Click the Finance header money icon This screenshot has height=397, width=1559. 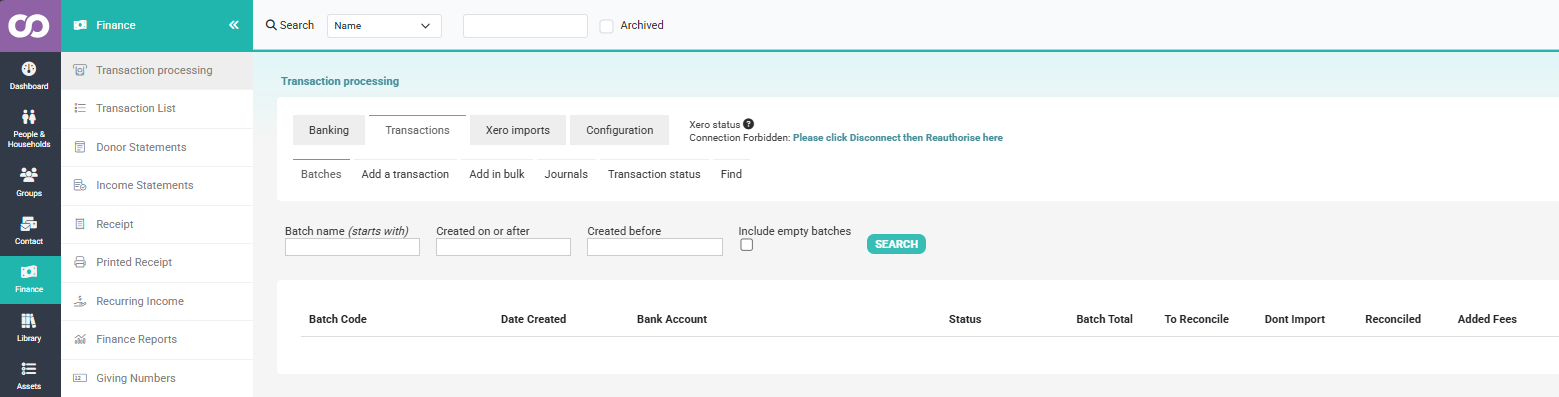point(80,25)
